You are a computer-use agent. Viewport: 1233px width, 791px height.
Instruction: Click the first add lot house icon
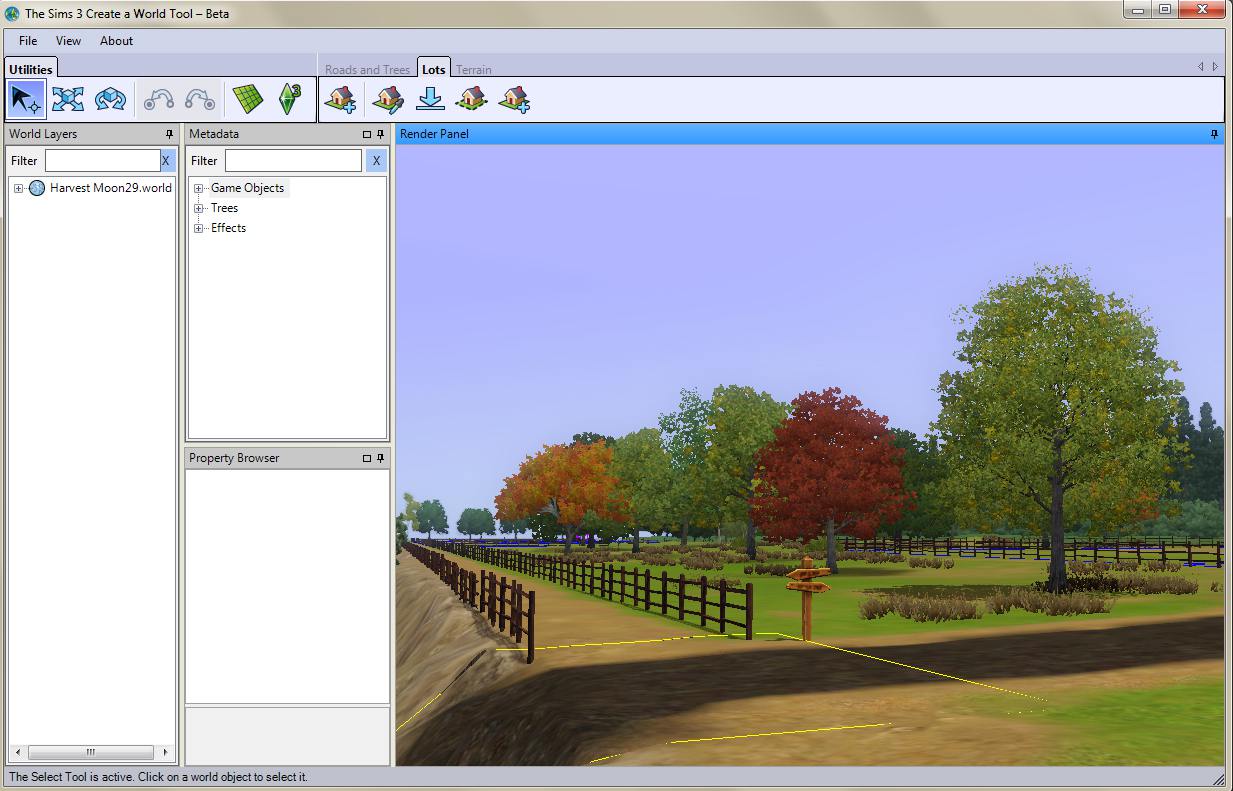pos(341,99)
